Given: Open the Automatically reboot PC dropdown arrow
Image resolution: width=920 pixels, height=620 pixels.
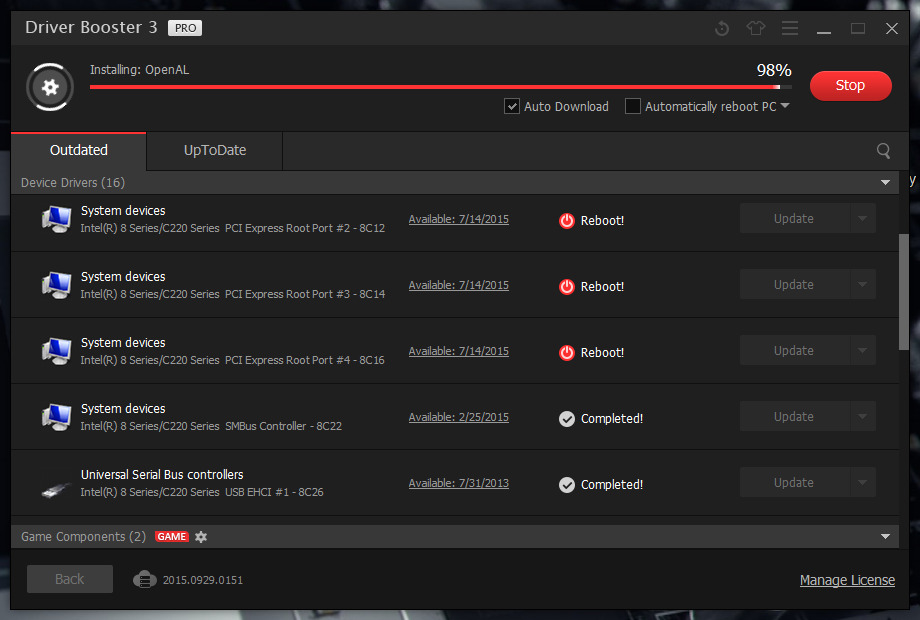Looking at the screenshot, I should pyautogui.click(x=785, y=106).
